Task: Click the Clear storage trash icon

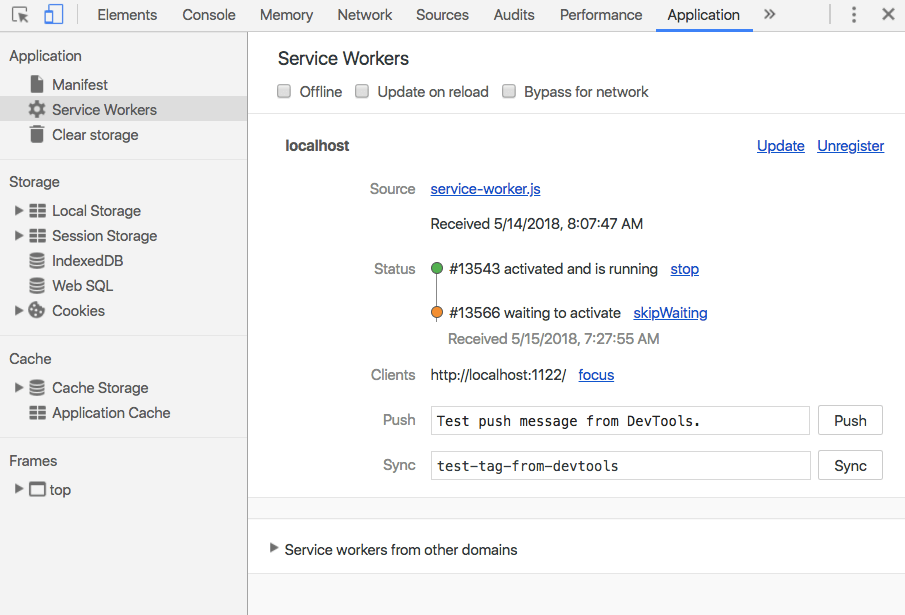Action: (x=37, y=134)
